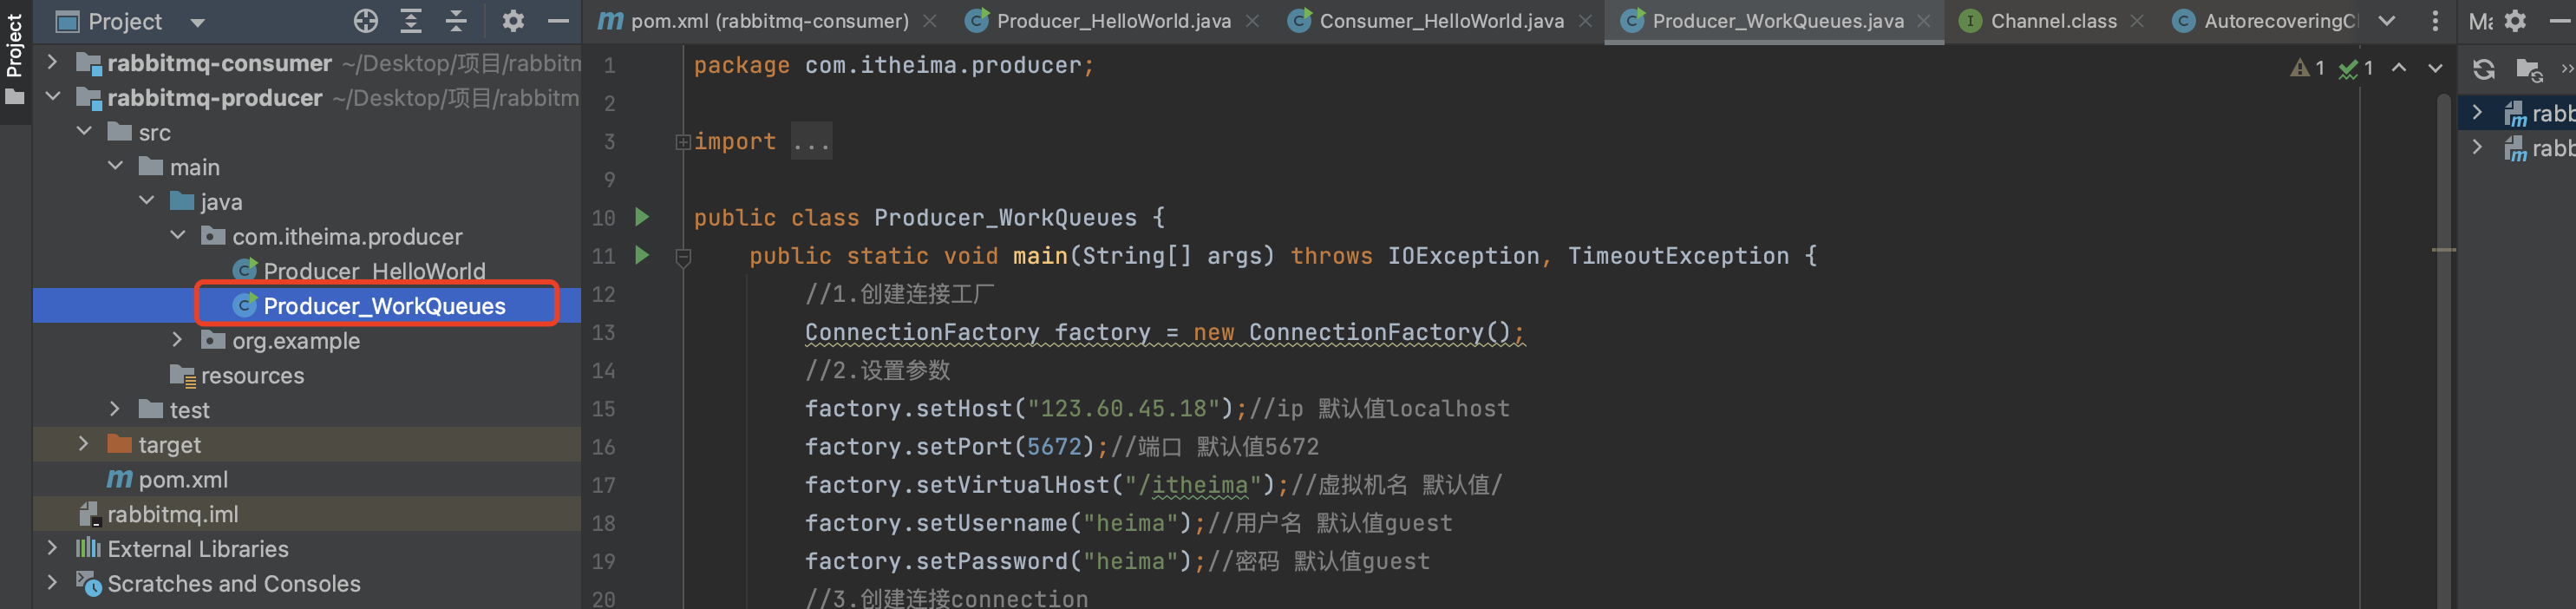Click the Maven reload projects icon
This screenshot has width=2576, height=609.
click(2483, 69)
